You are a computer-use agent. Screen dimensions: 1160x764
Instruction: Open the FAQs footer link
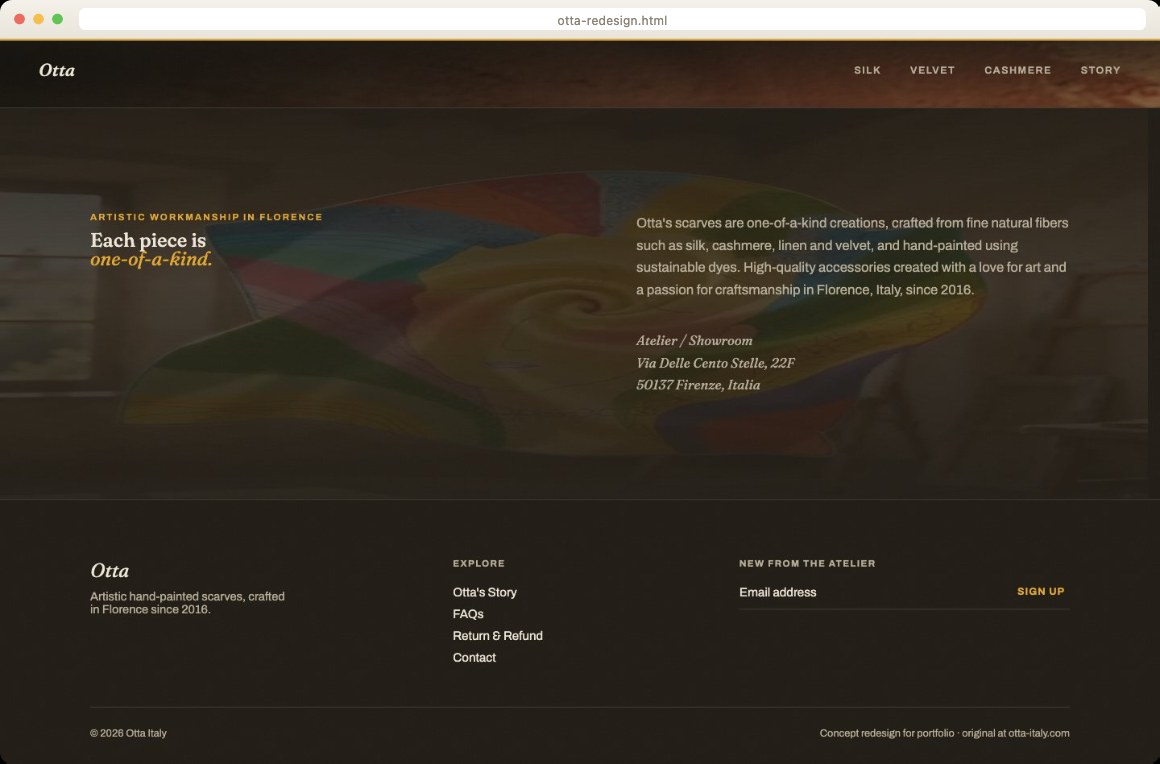coord(468,614)
